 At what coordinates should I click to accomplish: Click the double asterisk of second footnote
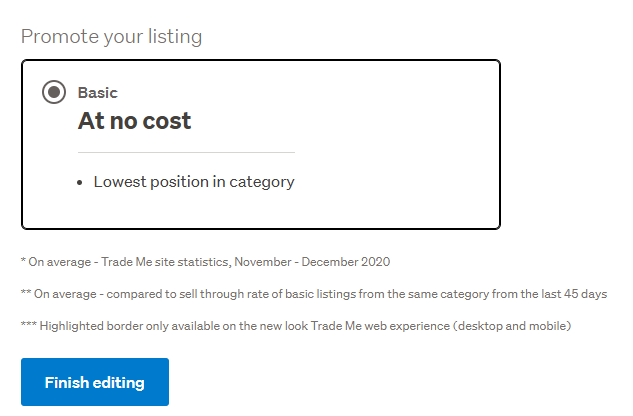25,294
